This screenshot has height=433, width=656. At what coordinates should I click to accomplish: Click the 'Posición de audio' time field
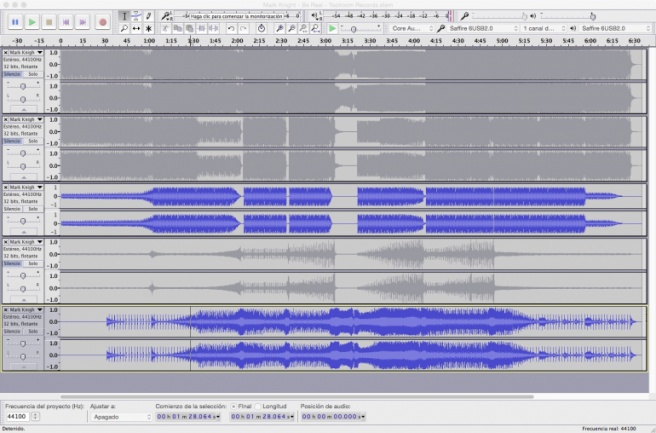[x=333, y=416]
